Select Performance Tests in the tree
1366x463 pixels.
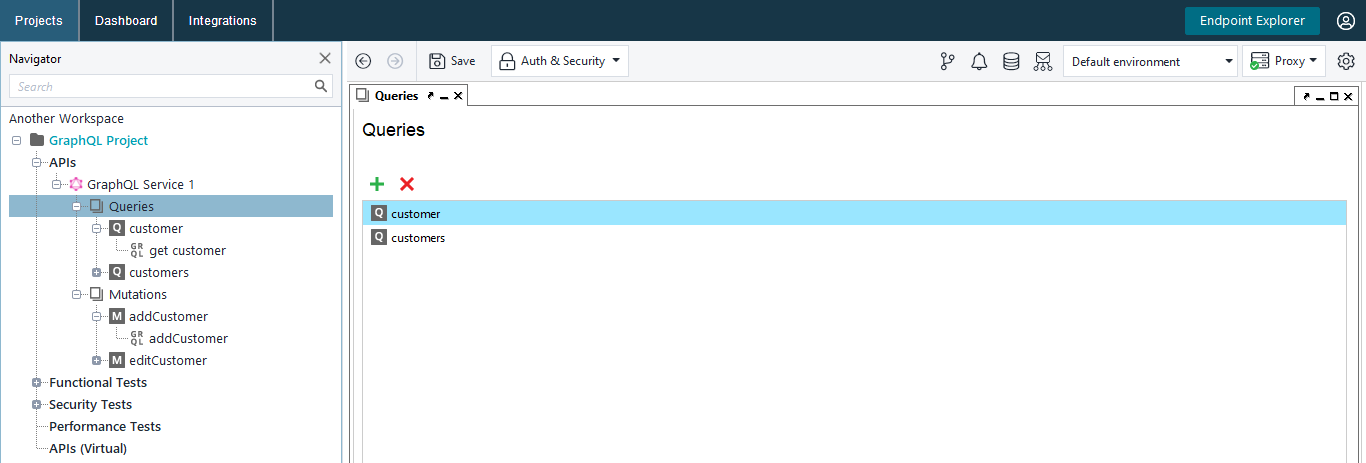pos(105,426)
